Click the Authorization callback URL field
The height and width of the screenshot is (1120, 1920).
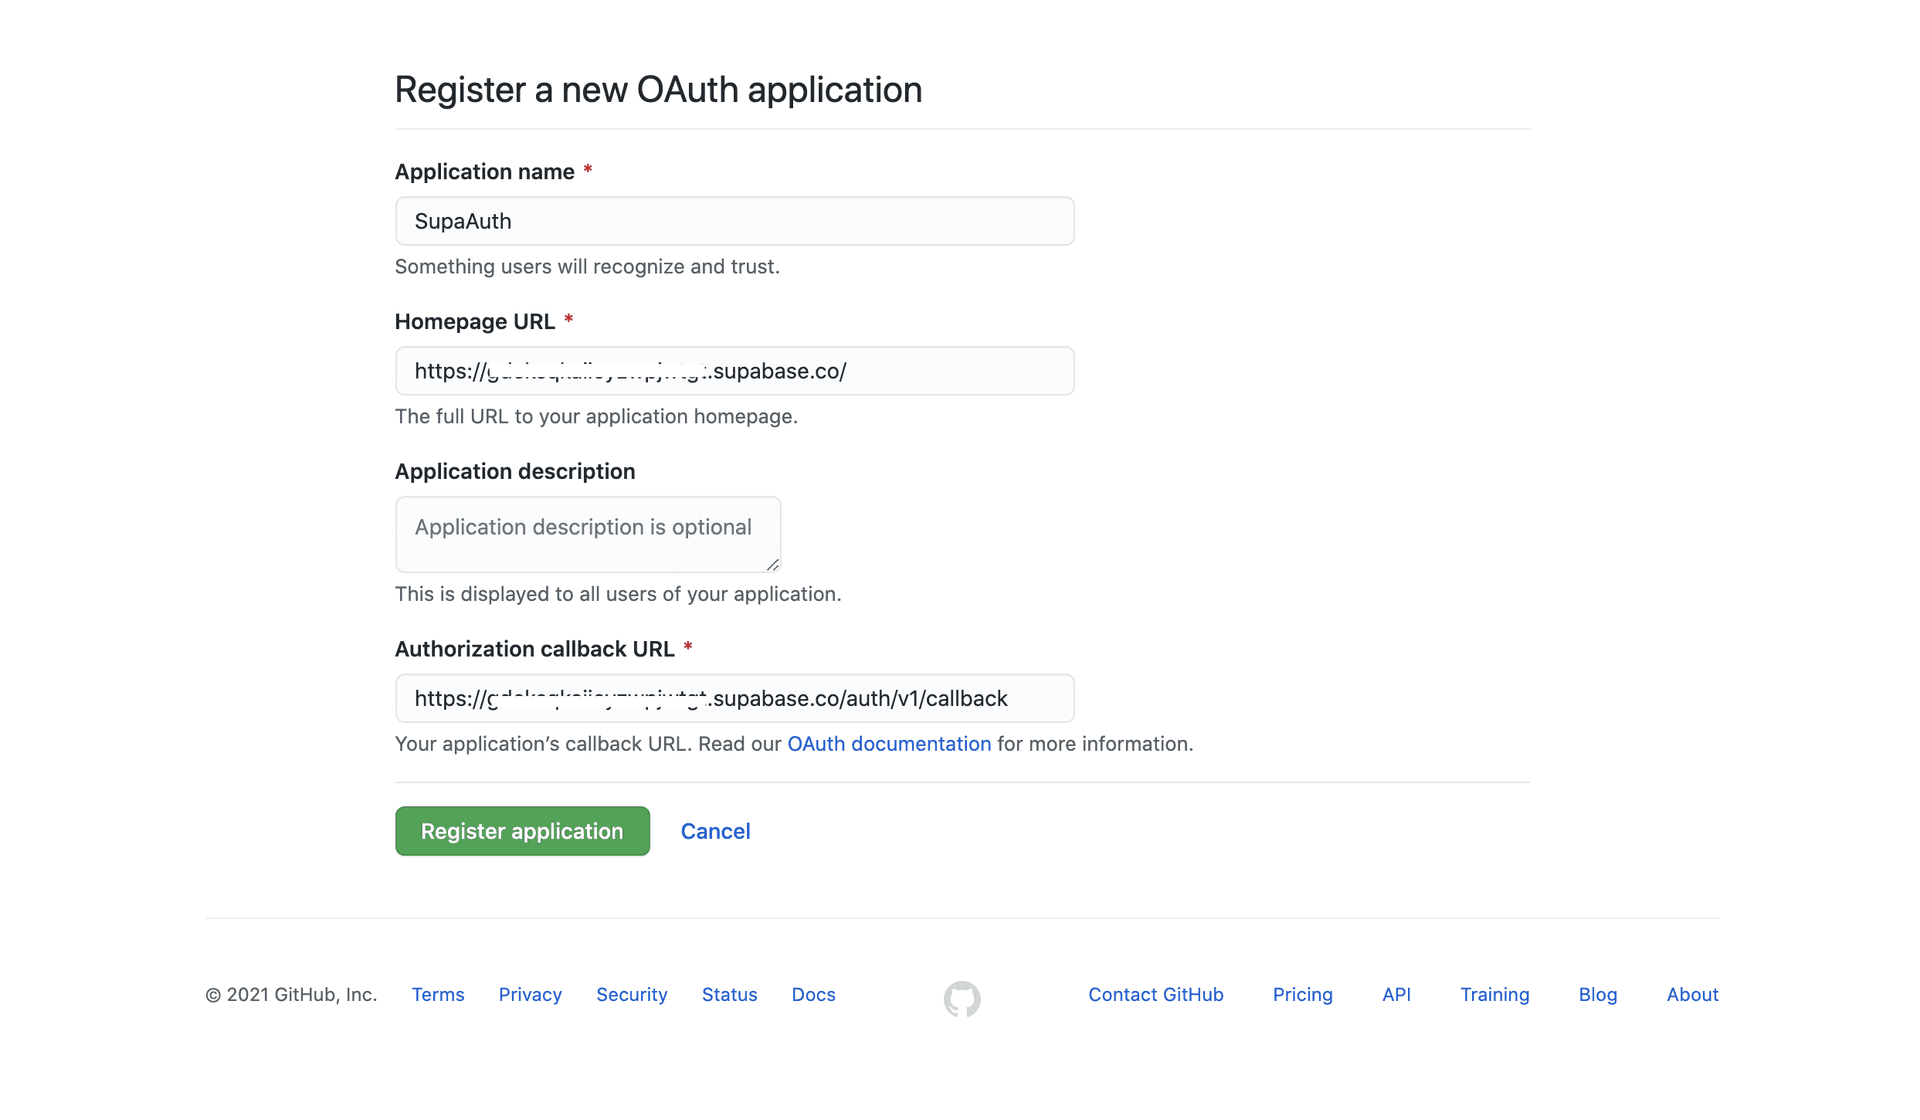(x=734, y=698)
